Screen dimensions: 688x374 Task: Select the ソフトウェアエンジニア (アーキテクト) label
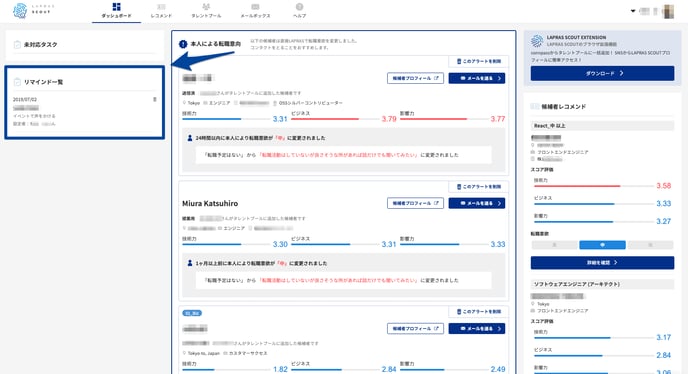[x=602, y=284]
